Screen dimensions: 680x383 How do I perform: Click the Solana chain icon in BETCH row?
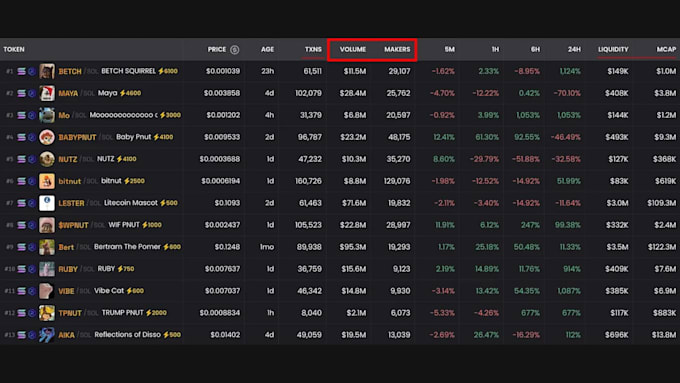(21, 71)
